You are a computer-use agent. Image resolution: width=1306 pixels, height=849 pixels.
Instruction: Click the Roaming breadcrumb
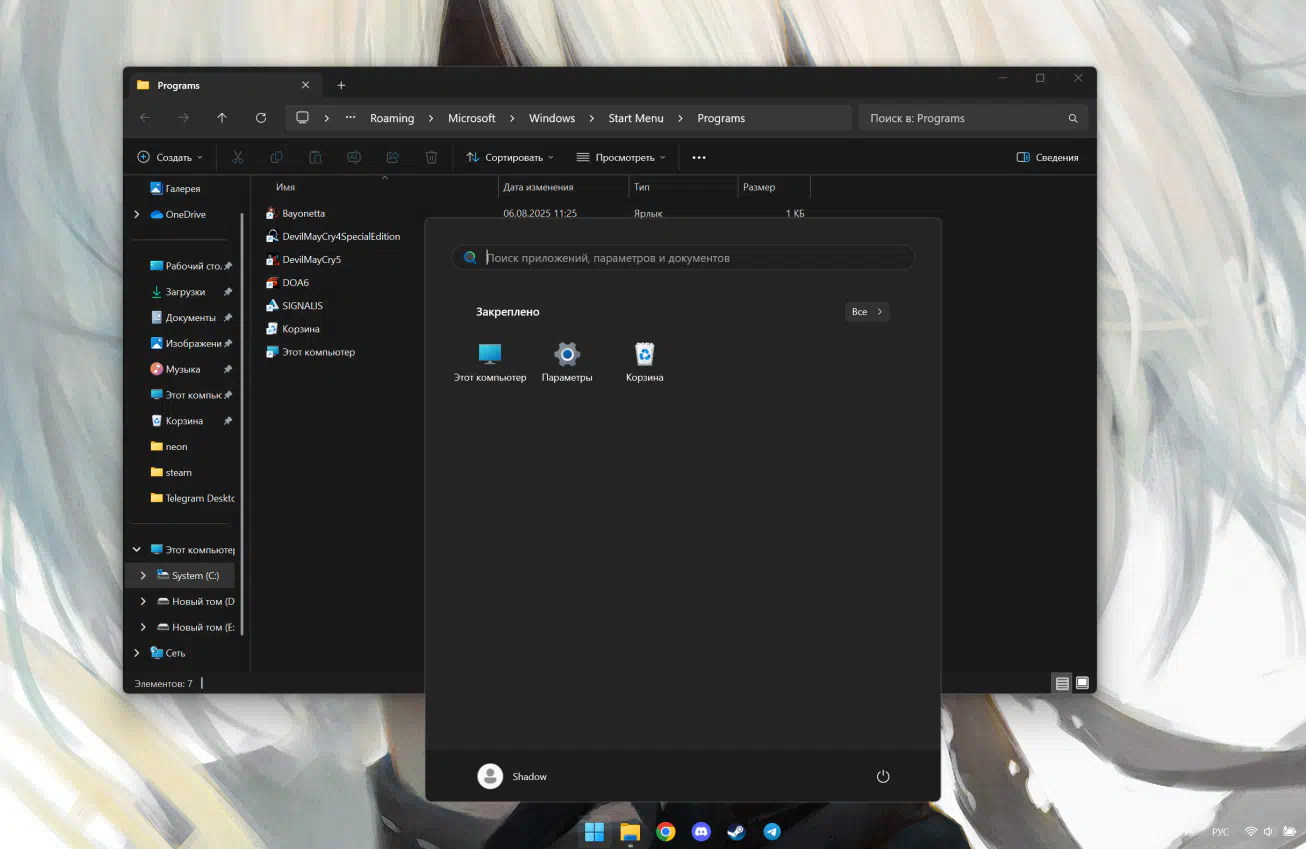(392, 118)
